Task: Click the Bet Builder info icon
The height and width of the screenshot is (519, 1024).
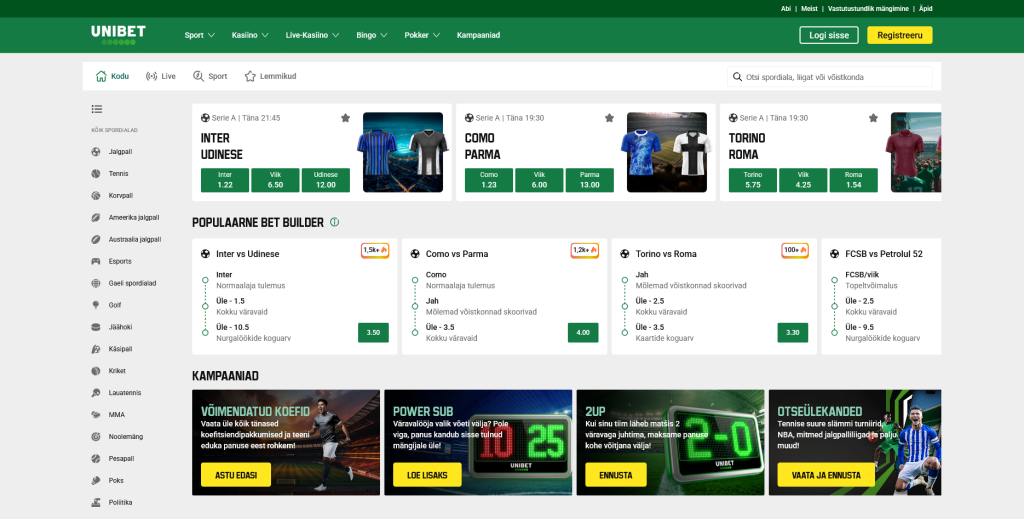Action: (334, 222)
